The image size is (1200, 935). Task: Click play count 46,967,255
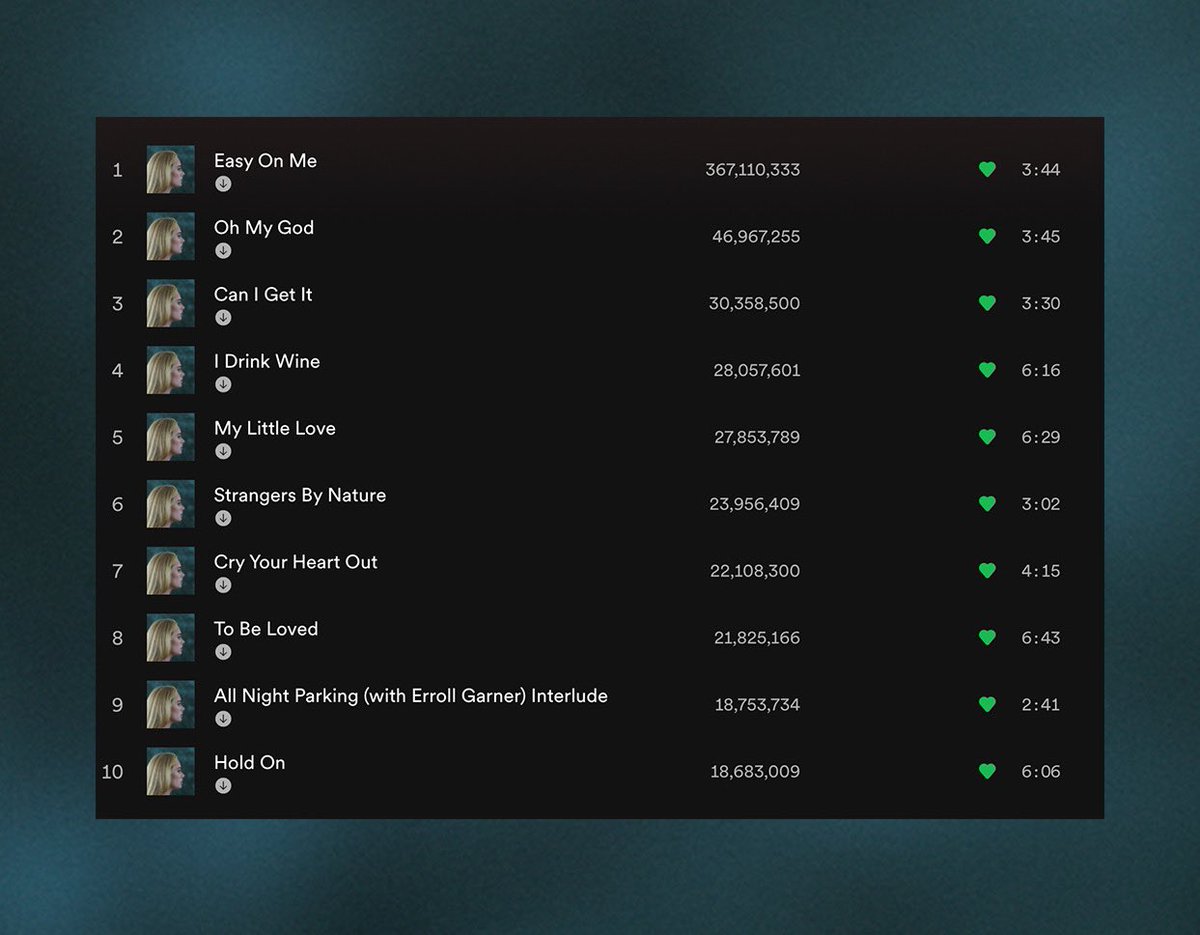click(x=756, y=237)
